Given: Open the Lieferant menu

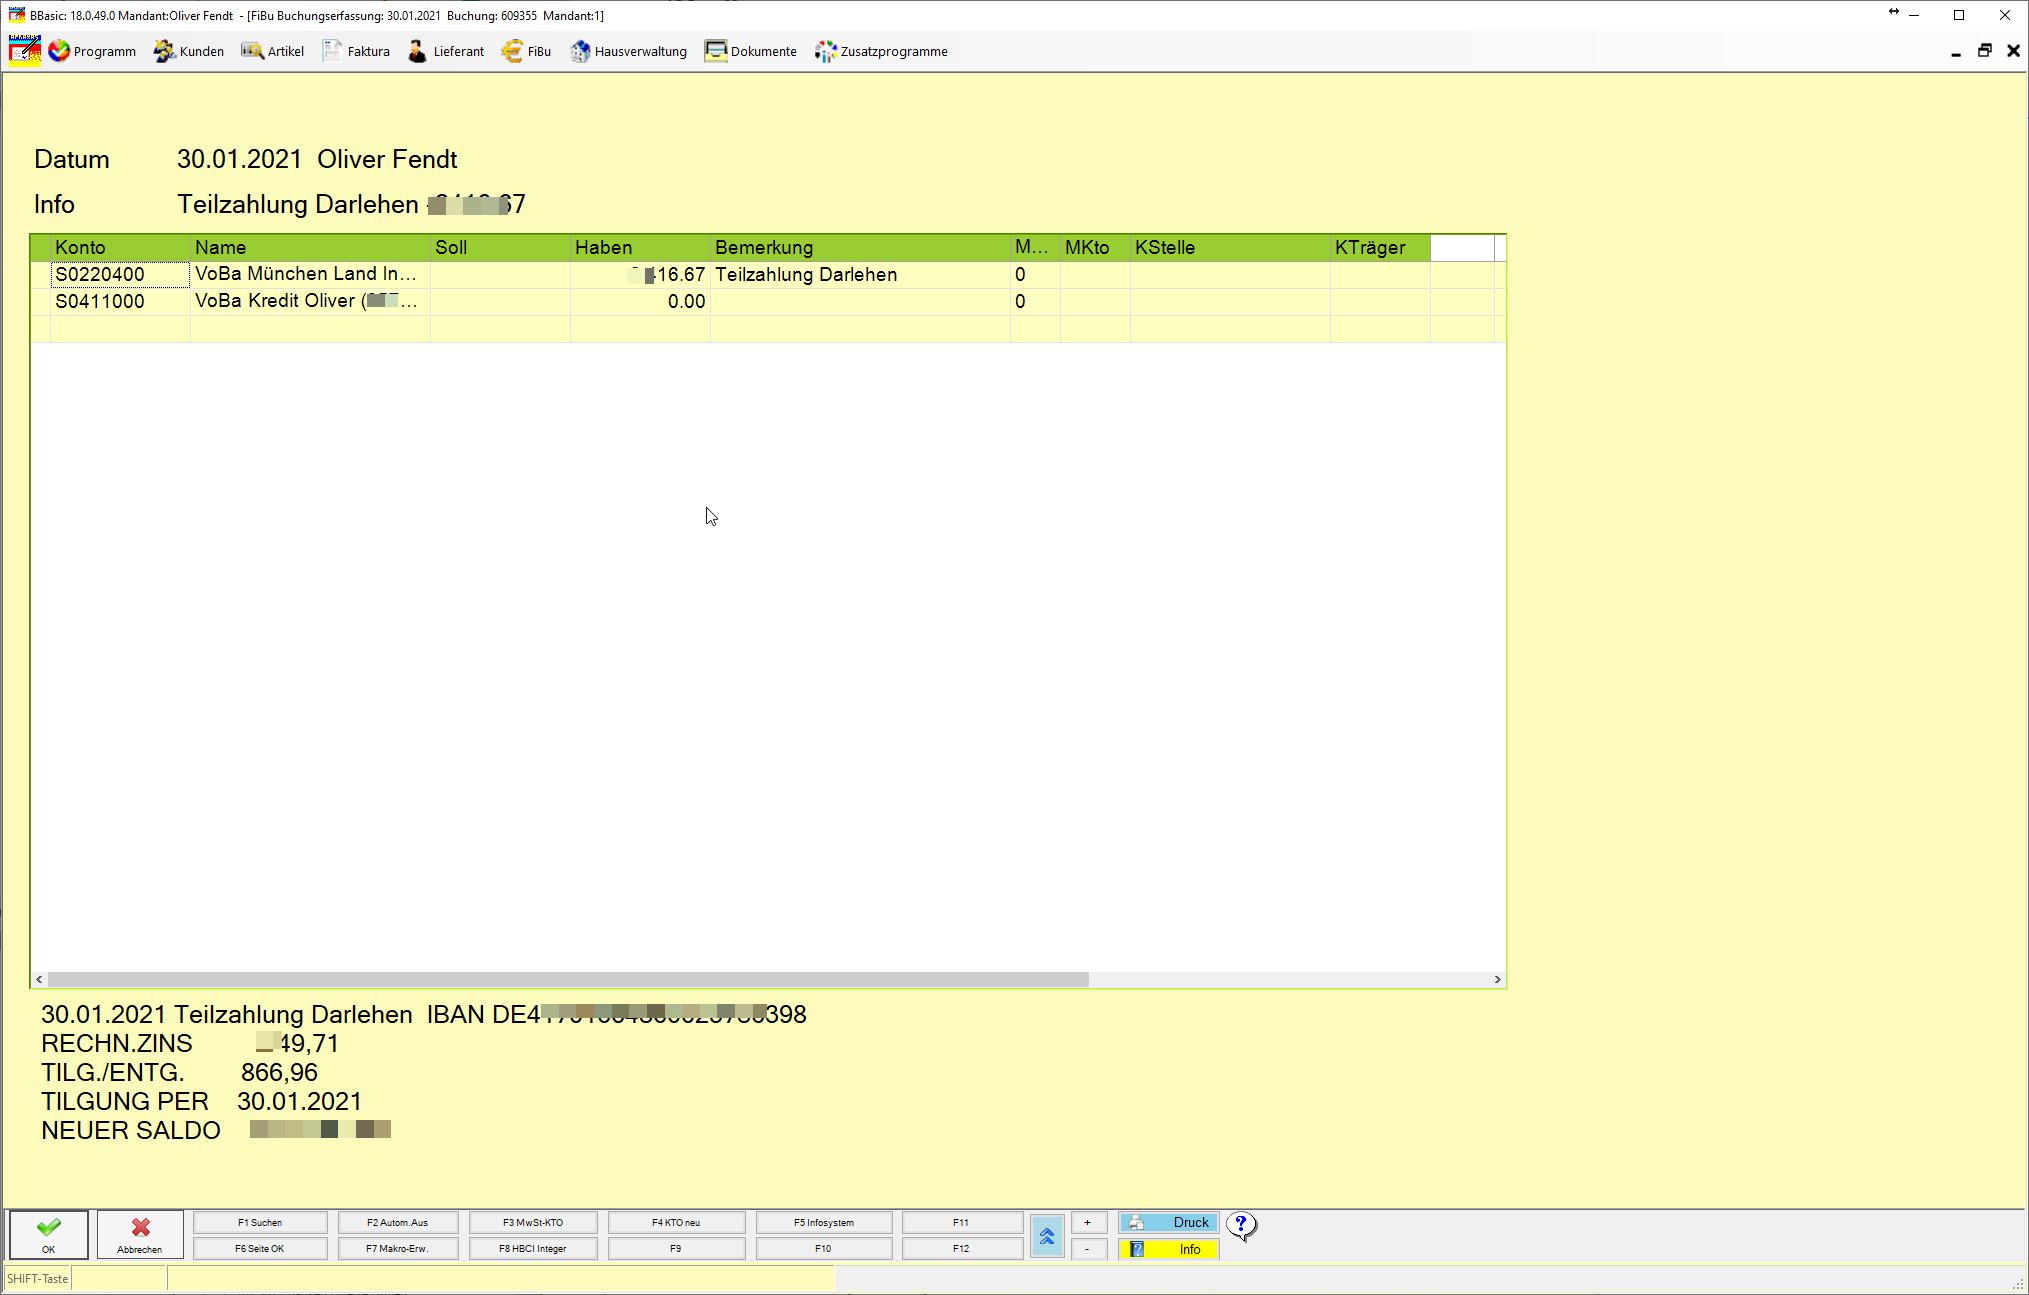Looking at the screenshot, I should [446, 51].
